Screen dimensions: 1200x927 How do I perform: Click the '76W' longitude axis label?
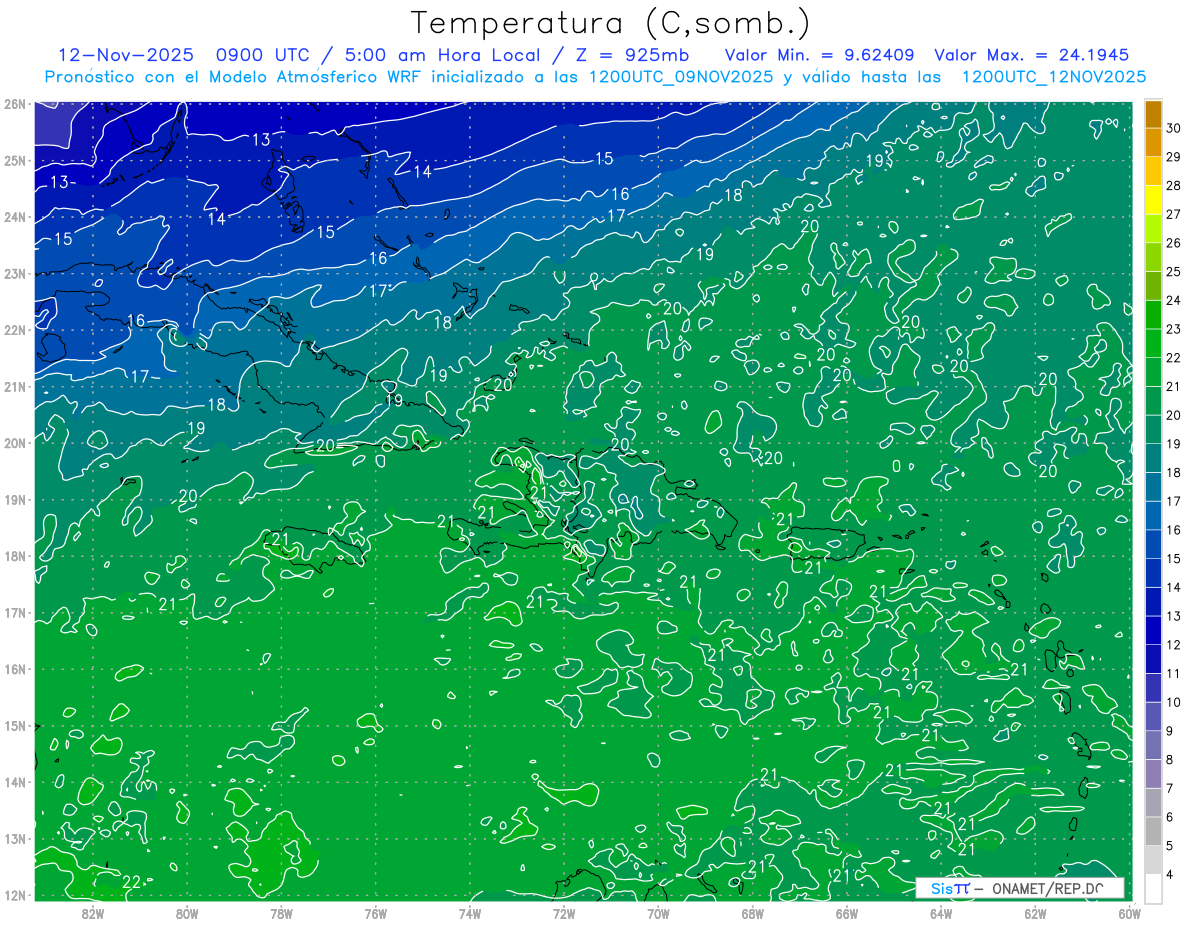coord(375,912)
